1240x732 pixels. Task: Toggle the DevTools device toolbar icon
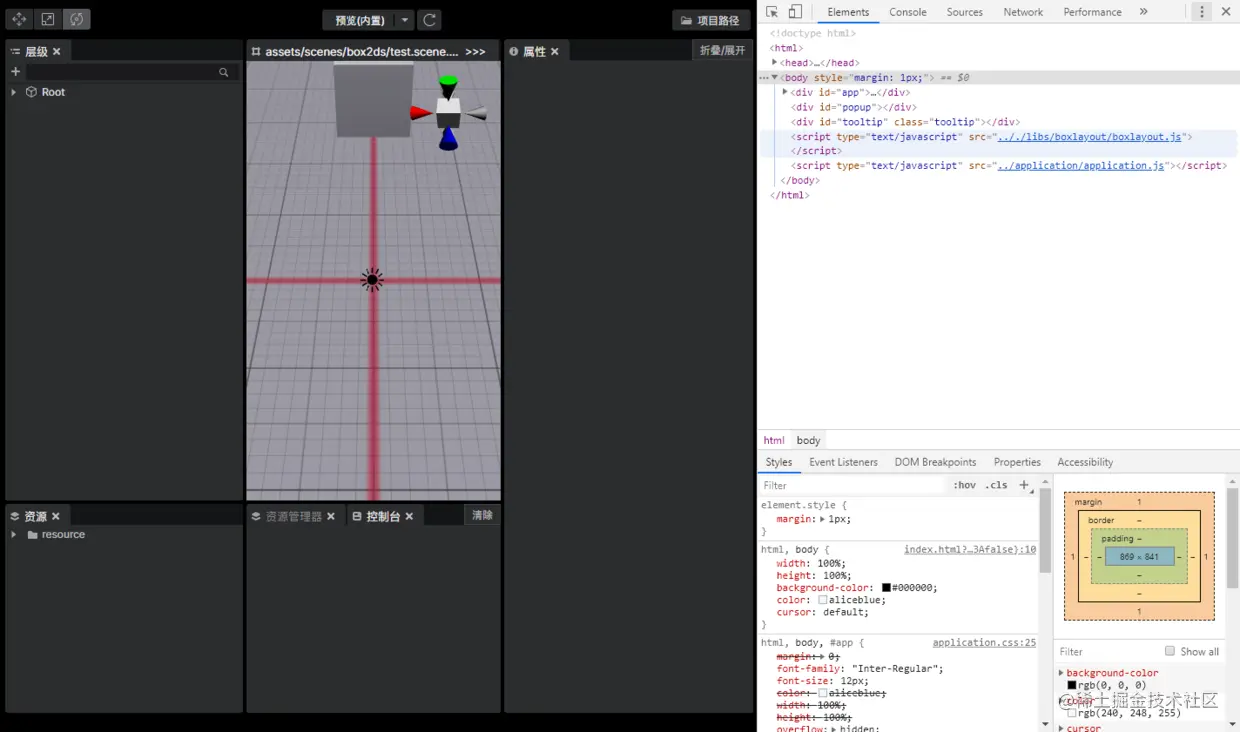coord(796,12)
